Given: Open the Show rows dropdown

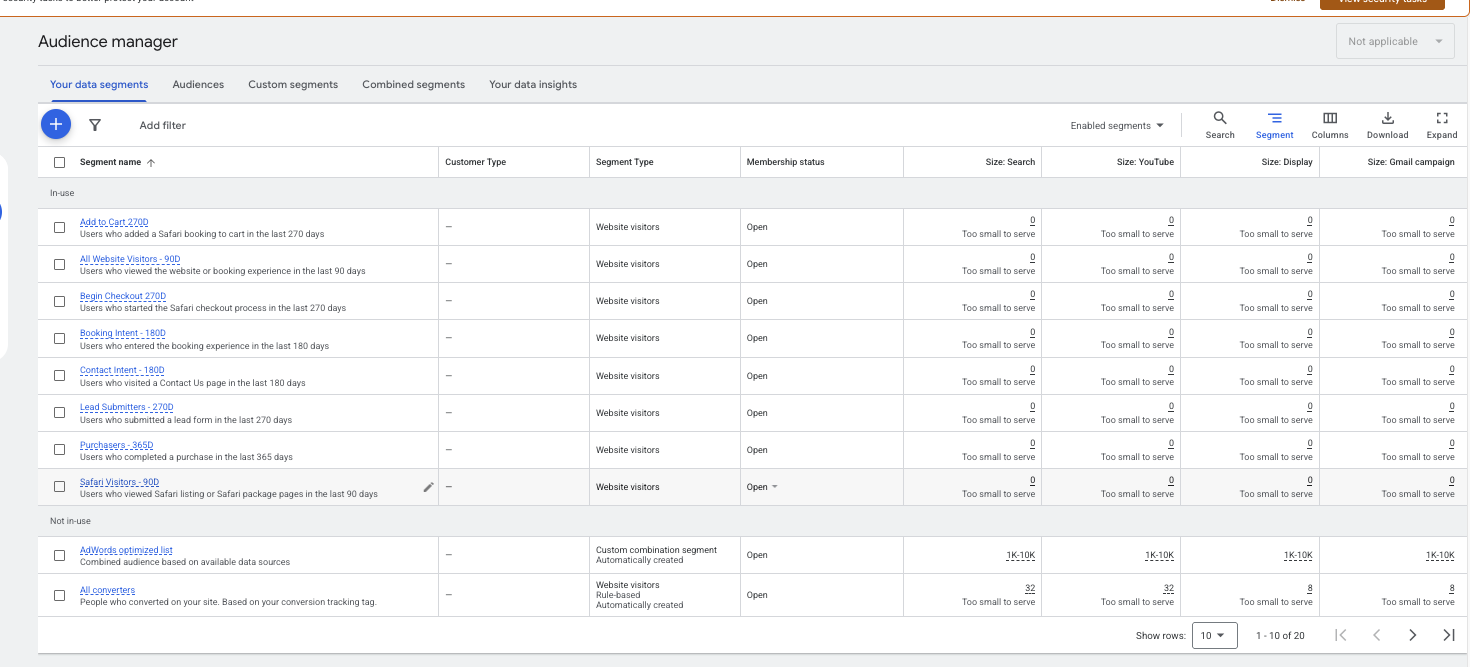Looking at the screenshot, I should [x=1214, y=635].
